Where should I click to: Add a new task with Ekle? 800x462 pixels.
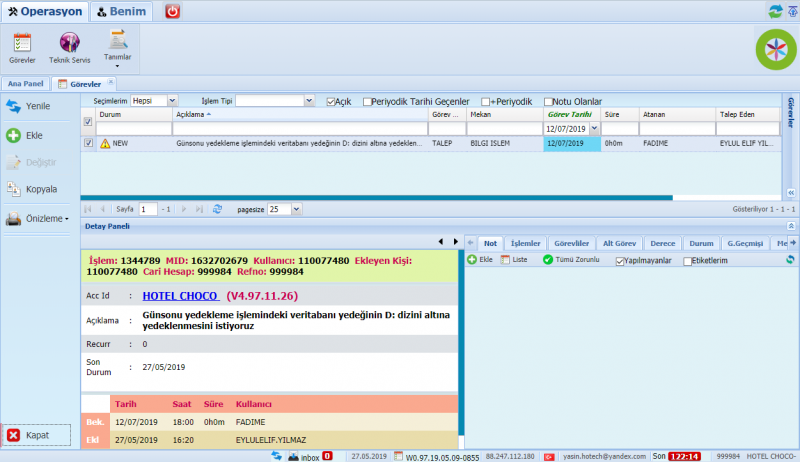point(24,135)
